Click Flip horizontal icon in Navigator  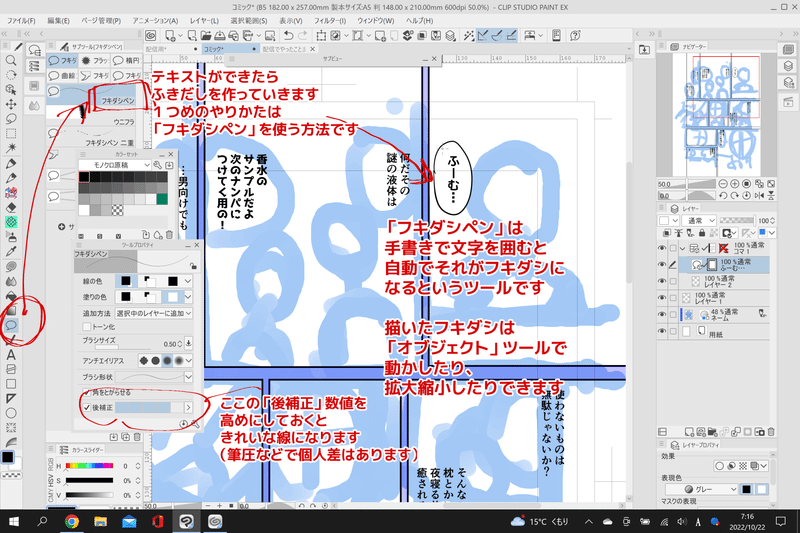click(759, 195)
